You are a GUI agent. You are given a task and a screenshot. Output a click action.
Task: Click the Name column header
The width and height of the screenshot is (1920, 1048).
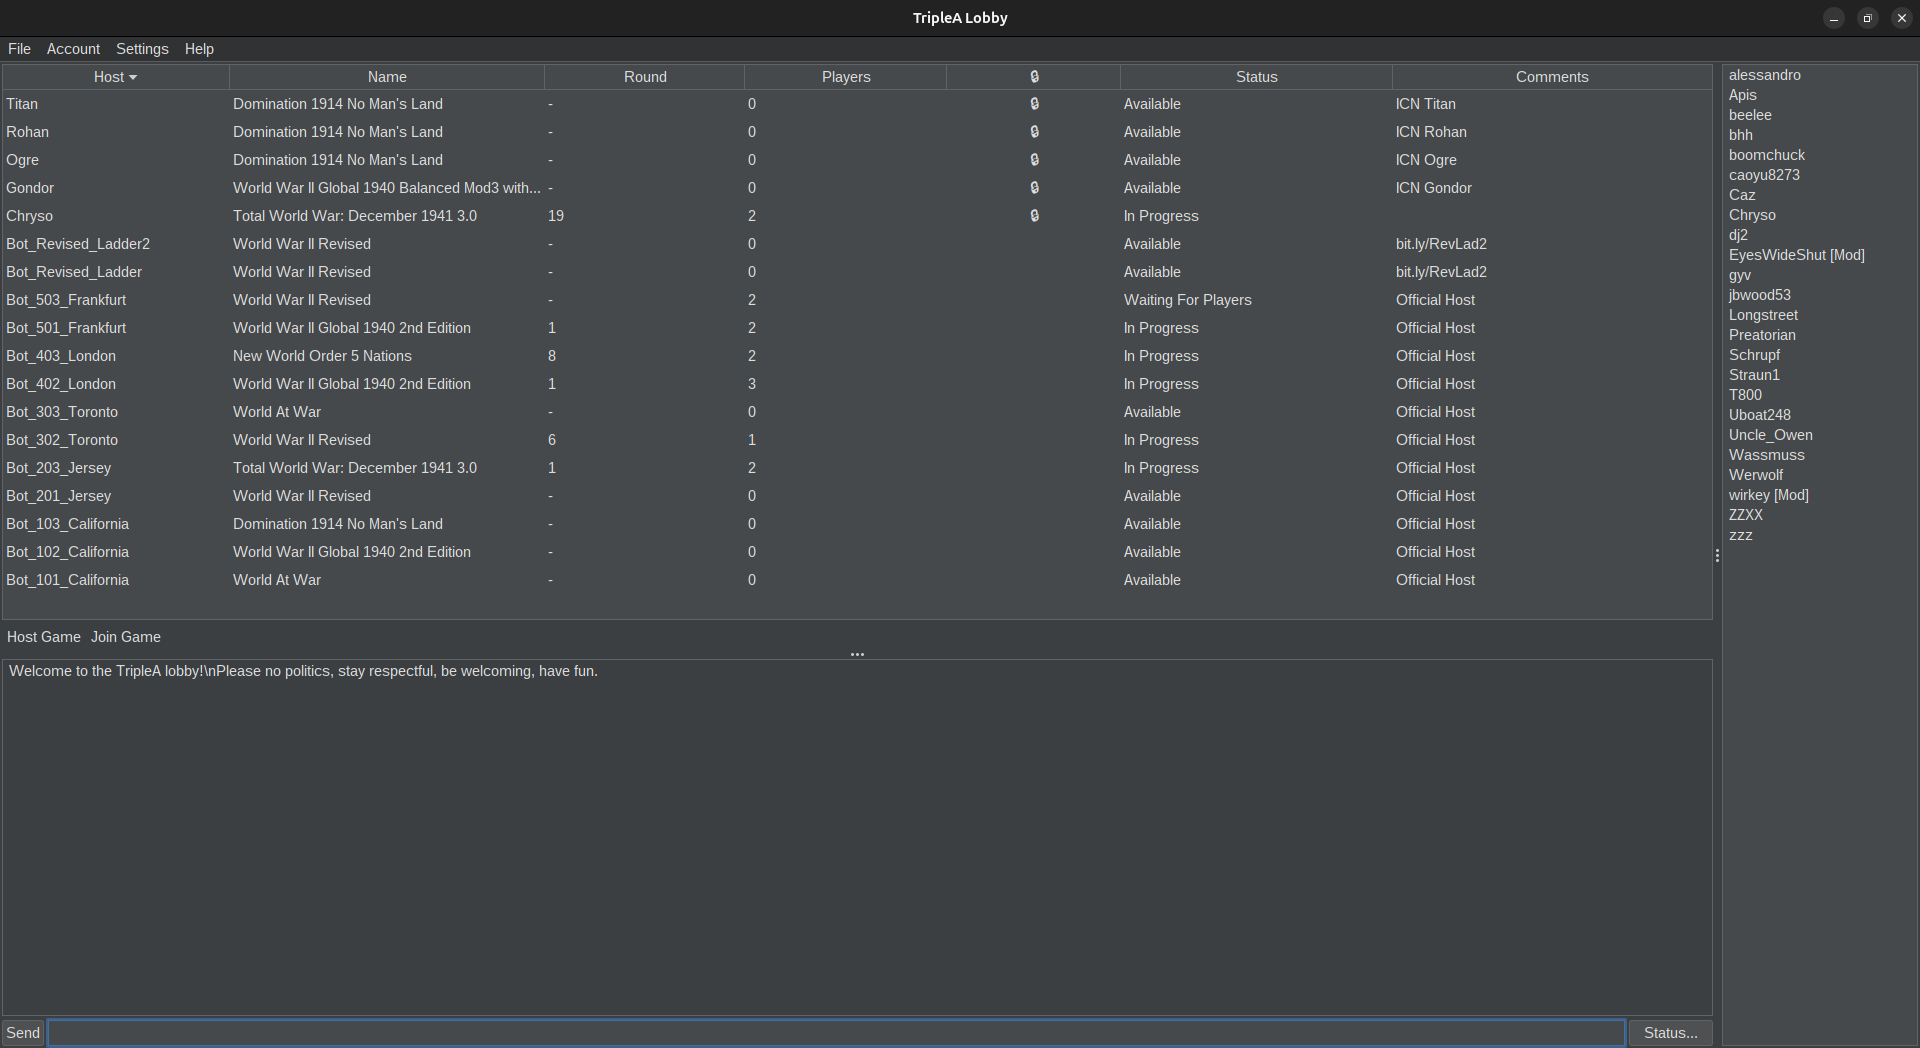(387, 77)
